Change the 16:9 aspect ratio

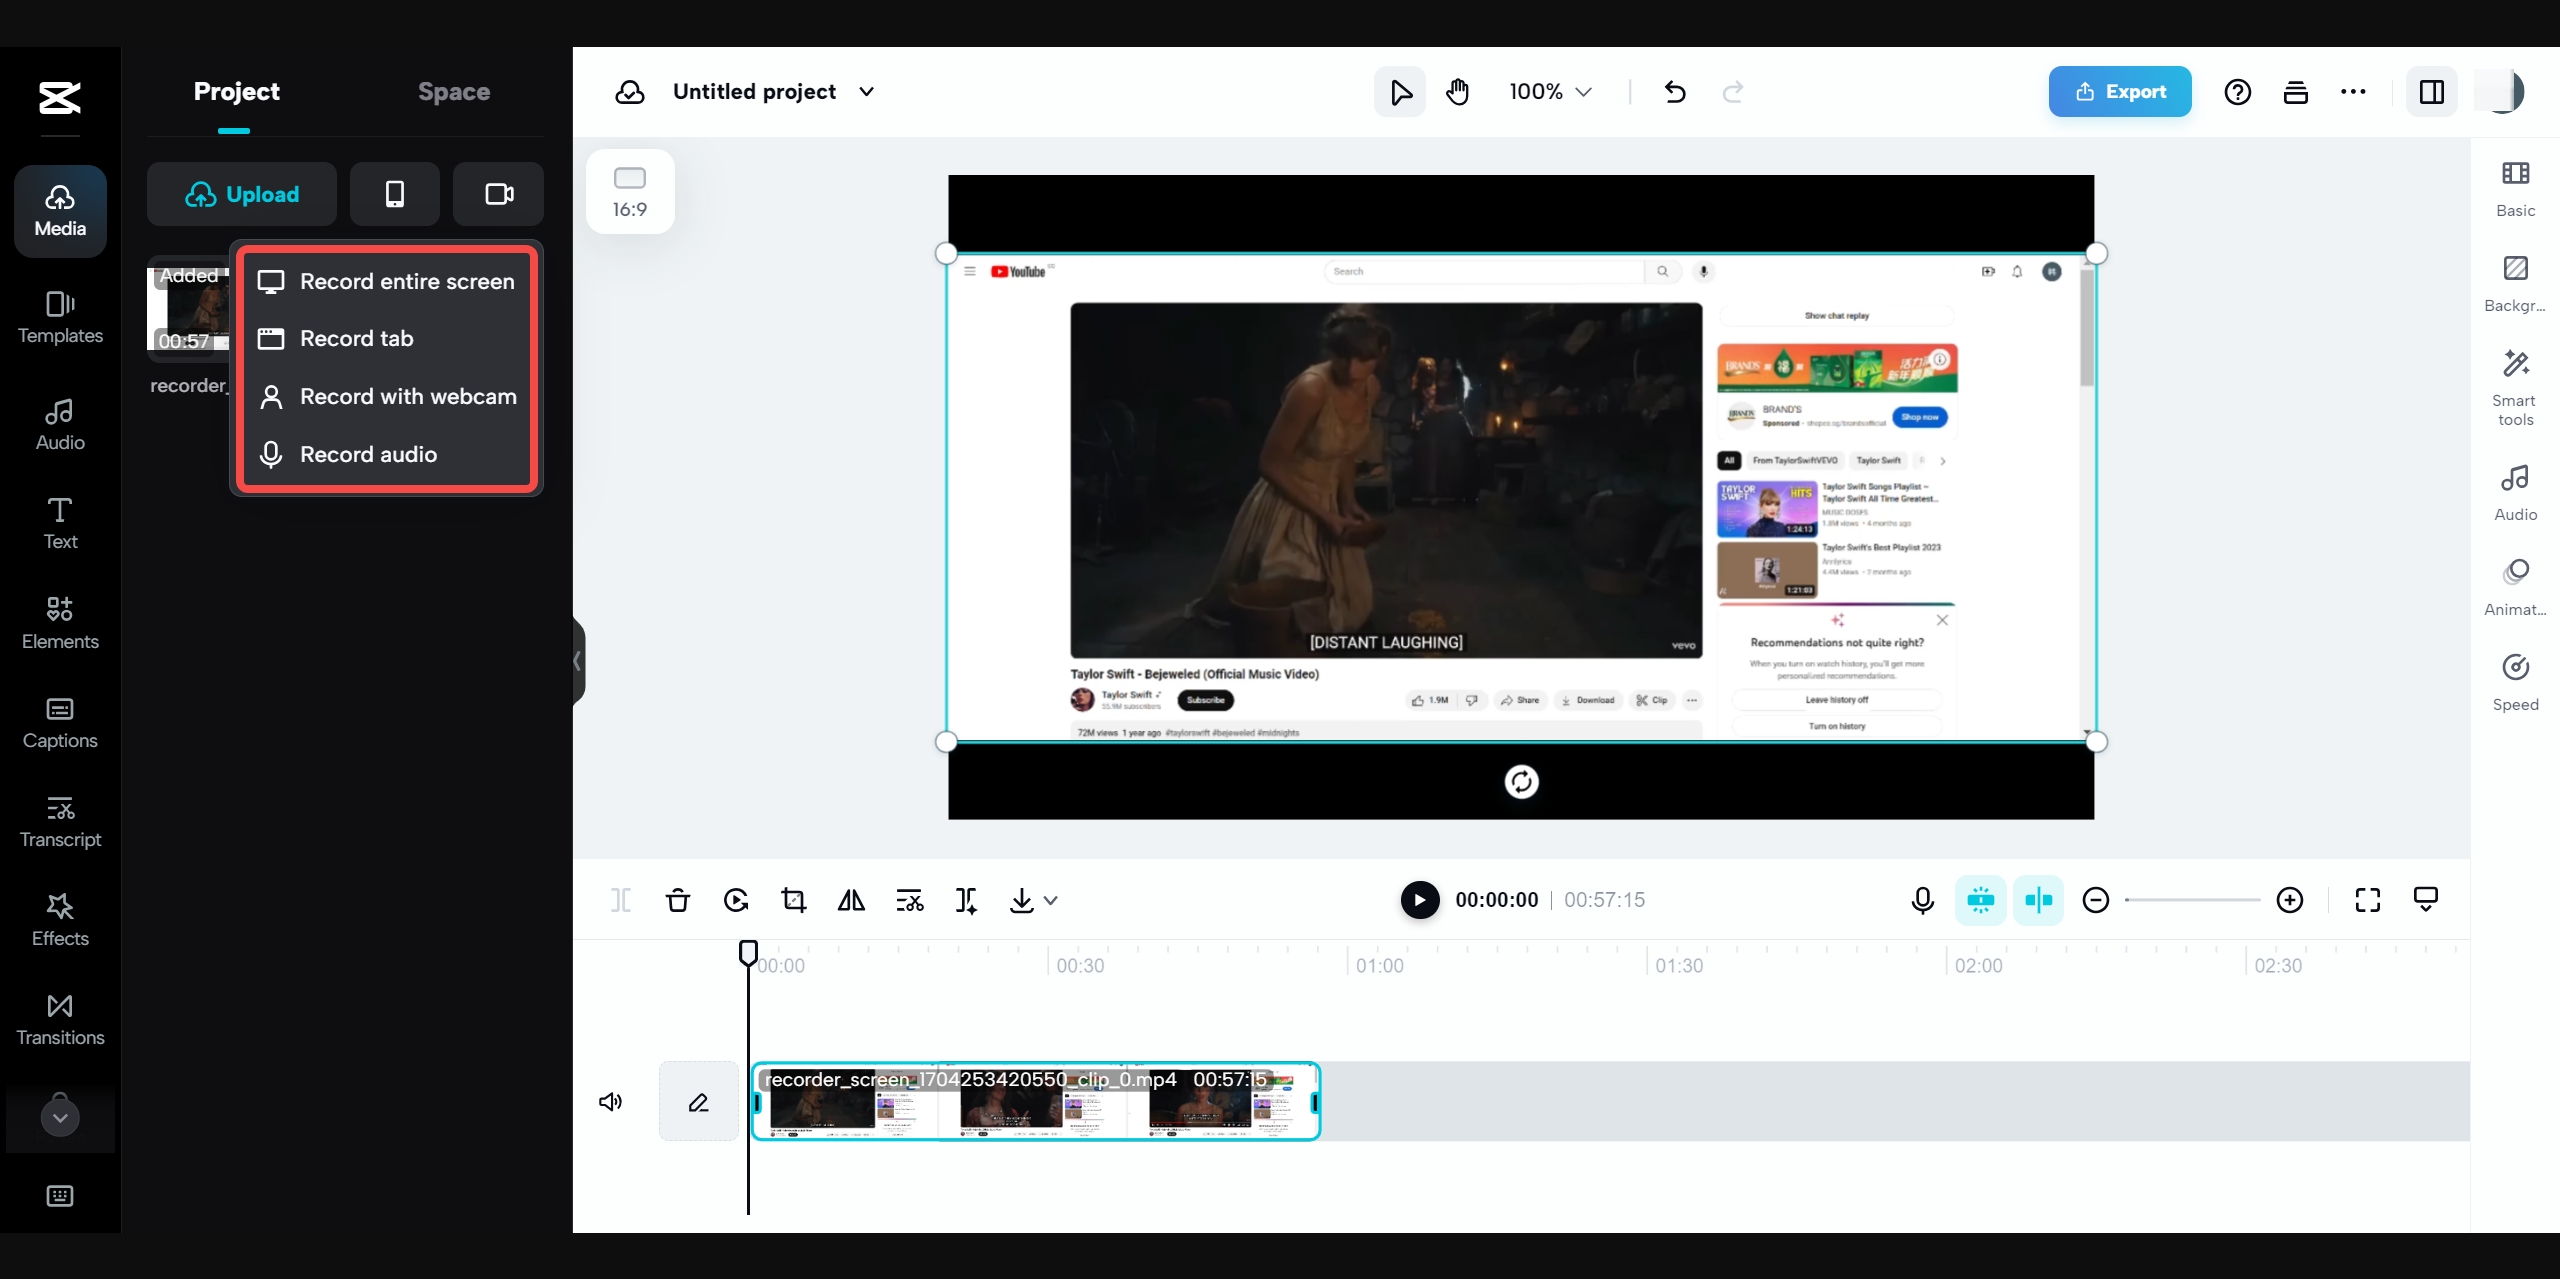(x=630, y=192)
